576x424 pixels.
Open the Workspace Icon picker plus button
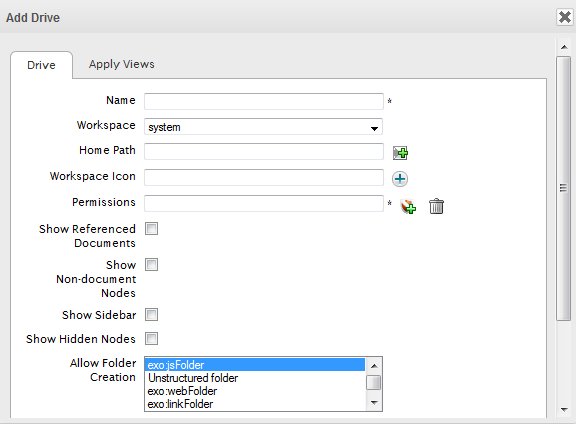tap(400, 179)
